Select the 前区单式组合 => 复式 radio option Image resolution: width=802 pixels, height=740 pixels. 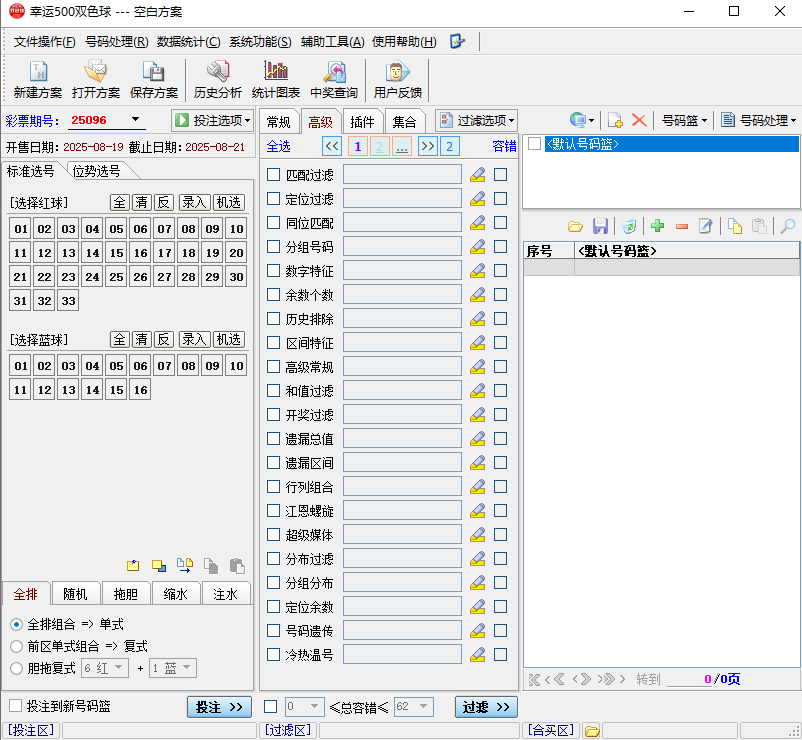[x=16, y=646]
